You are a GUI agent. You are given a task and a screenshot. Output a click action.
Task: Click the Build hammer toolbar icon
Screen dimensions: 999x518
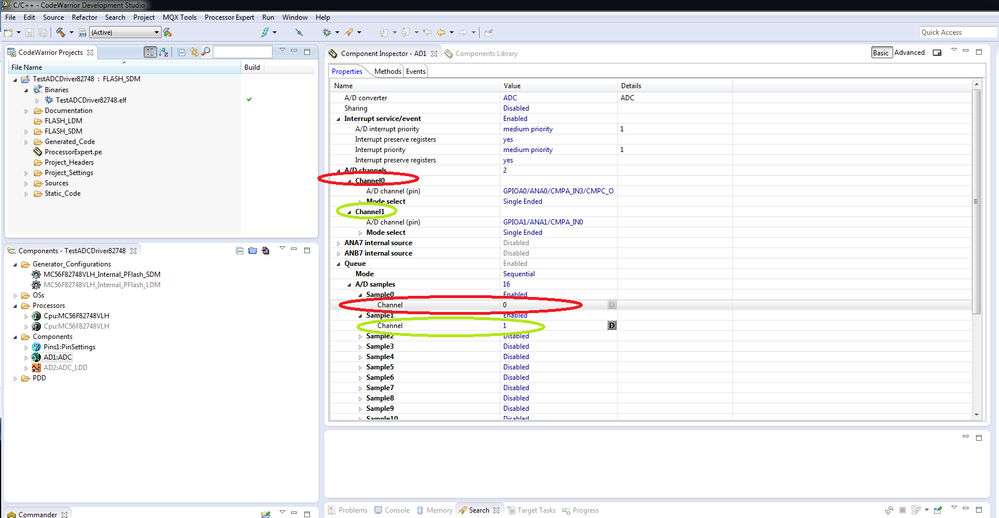(x=61, y=32)
